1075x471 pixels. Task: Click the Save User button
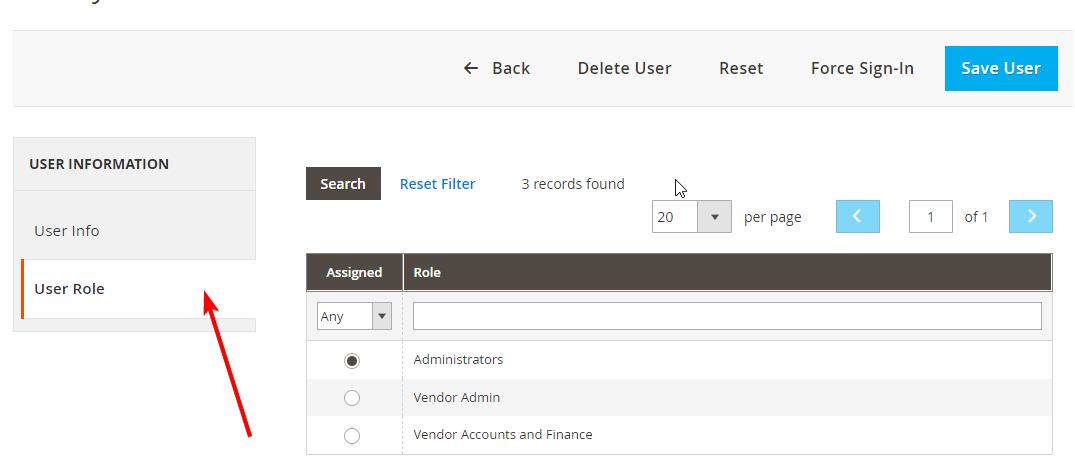pos(1001,68)
